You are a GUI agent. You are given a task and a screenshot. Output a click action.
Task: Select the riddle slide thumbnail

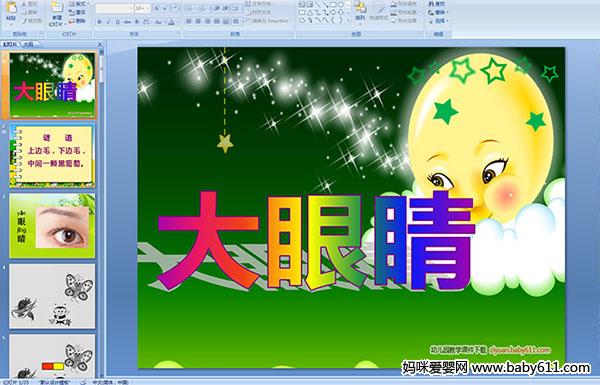(x=52, y=156)
